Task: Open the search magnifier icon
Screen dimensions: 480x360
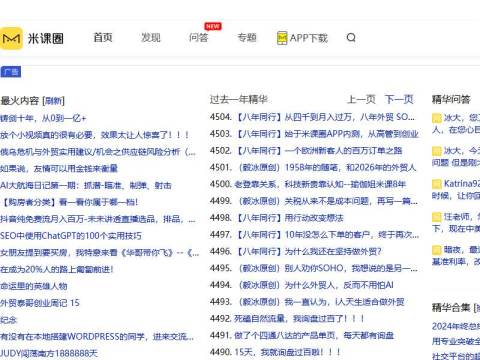Action: point(351,37)
